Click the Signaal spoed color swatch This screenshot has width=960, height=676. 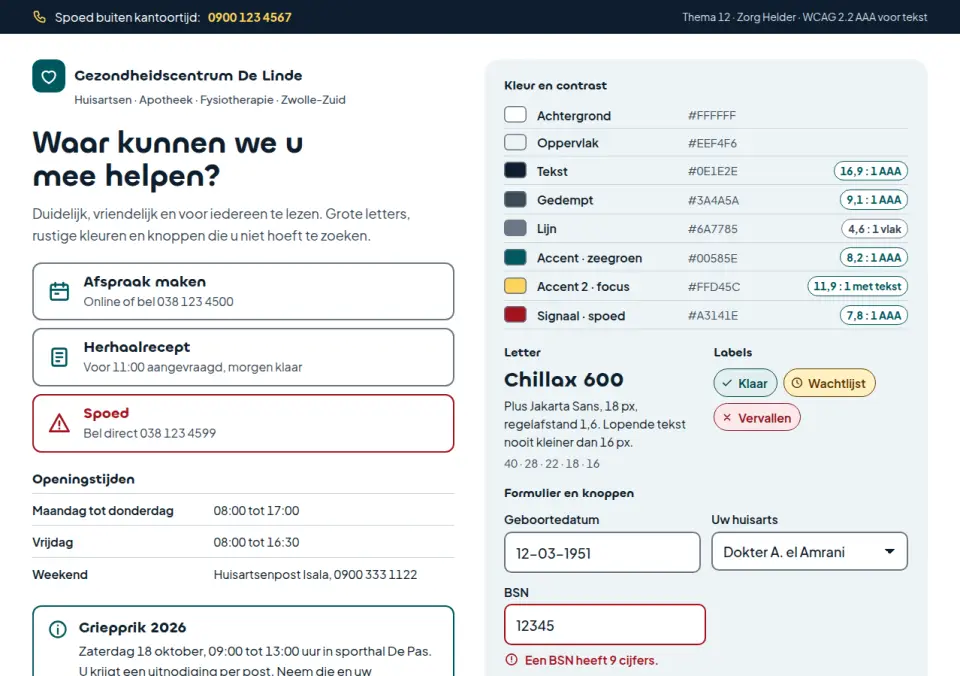[x=516, y=315]
